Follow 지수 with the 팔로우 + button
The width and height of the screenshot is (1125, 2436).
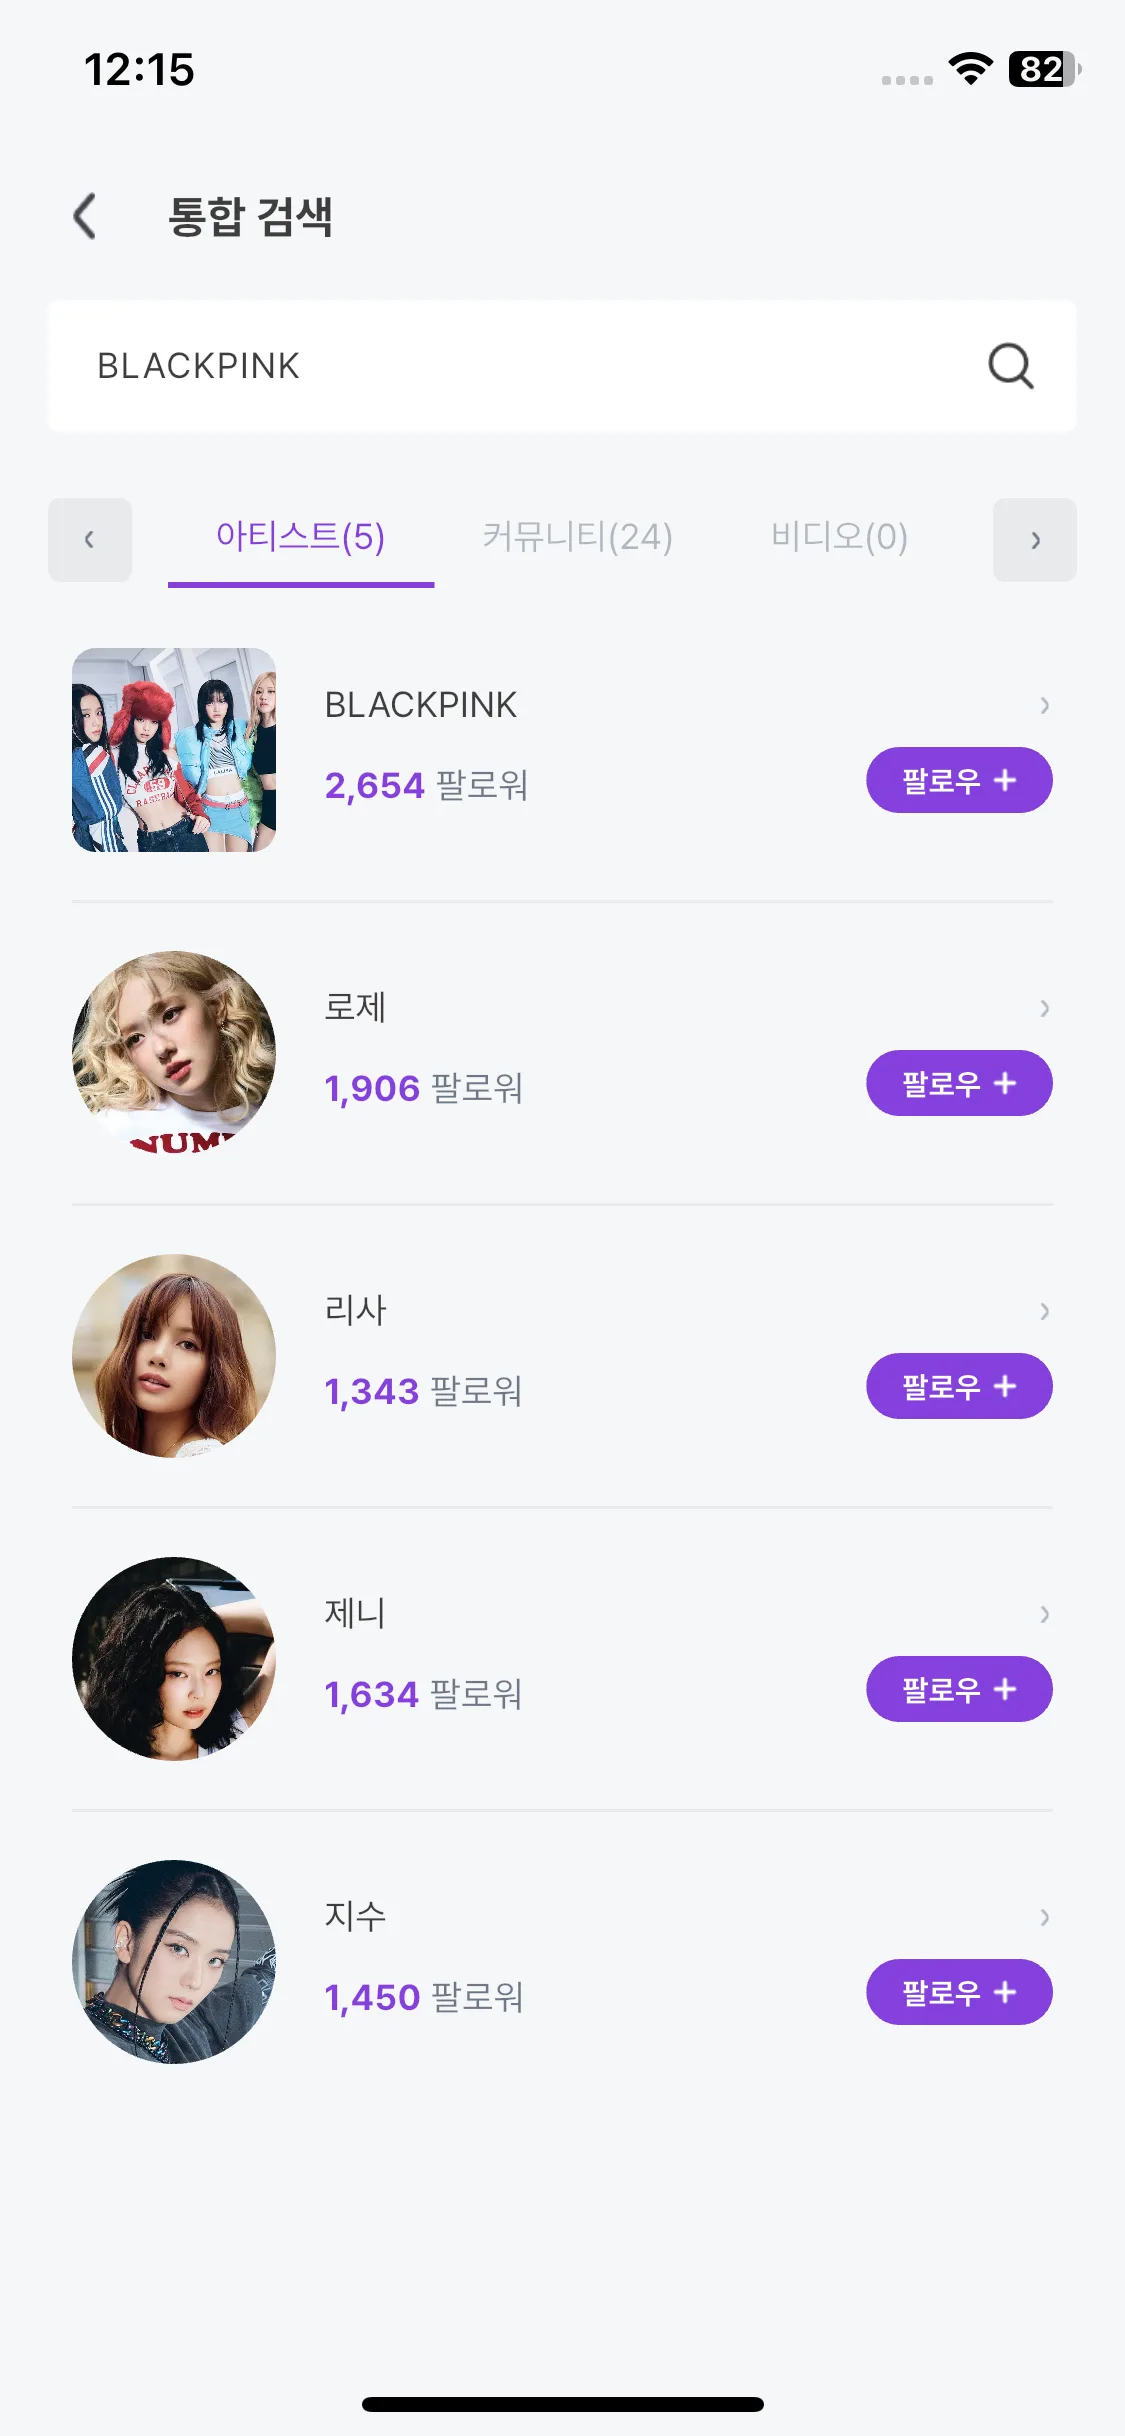(x=959, y=1992)
